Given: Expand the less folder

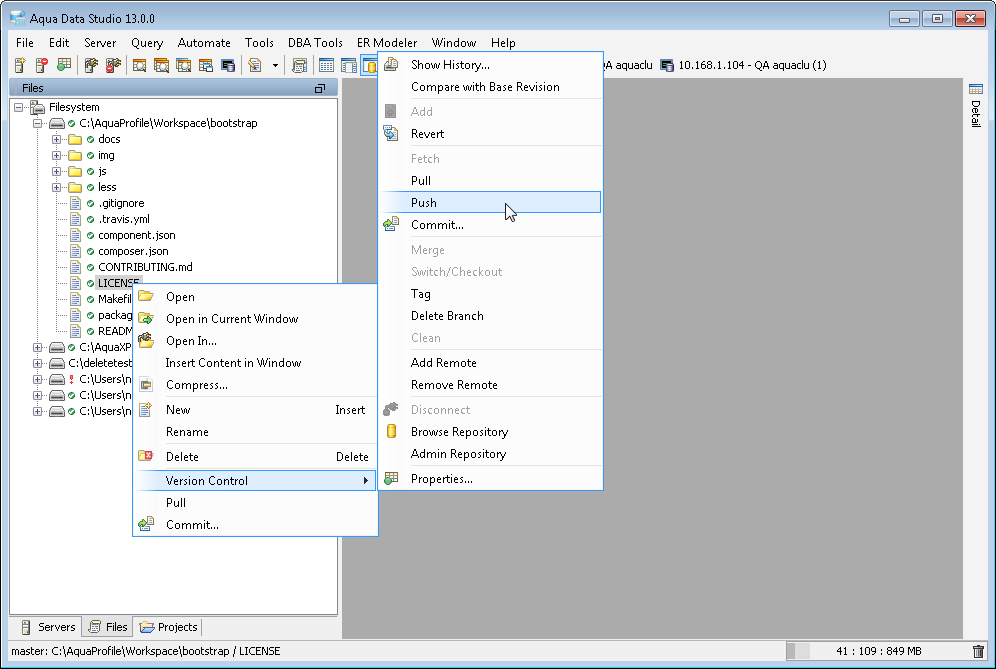Looking at the screenshot, I should (x=57, y=187).
